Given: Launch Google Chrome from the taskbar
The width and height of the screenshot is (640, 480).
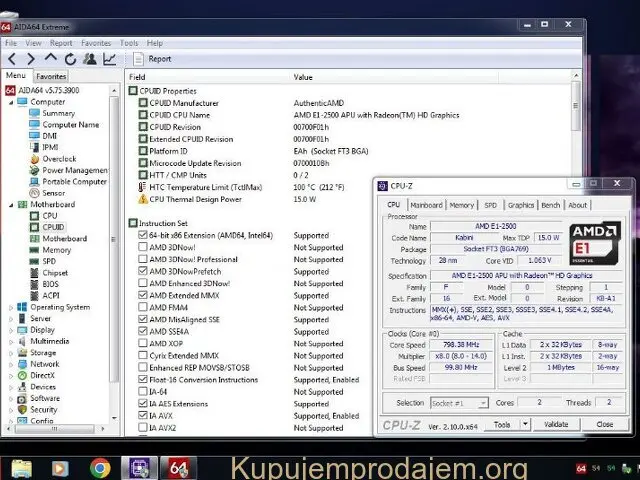Looking at the screenshot, I should pos(100,467).
